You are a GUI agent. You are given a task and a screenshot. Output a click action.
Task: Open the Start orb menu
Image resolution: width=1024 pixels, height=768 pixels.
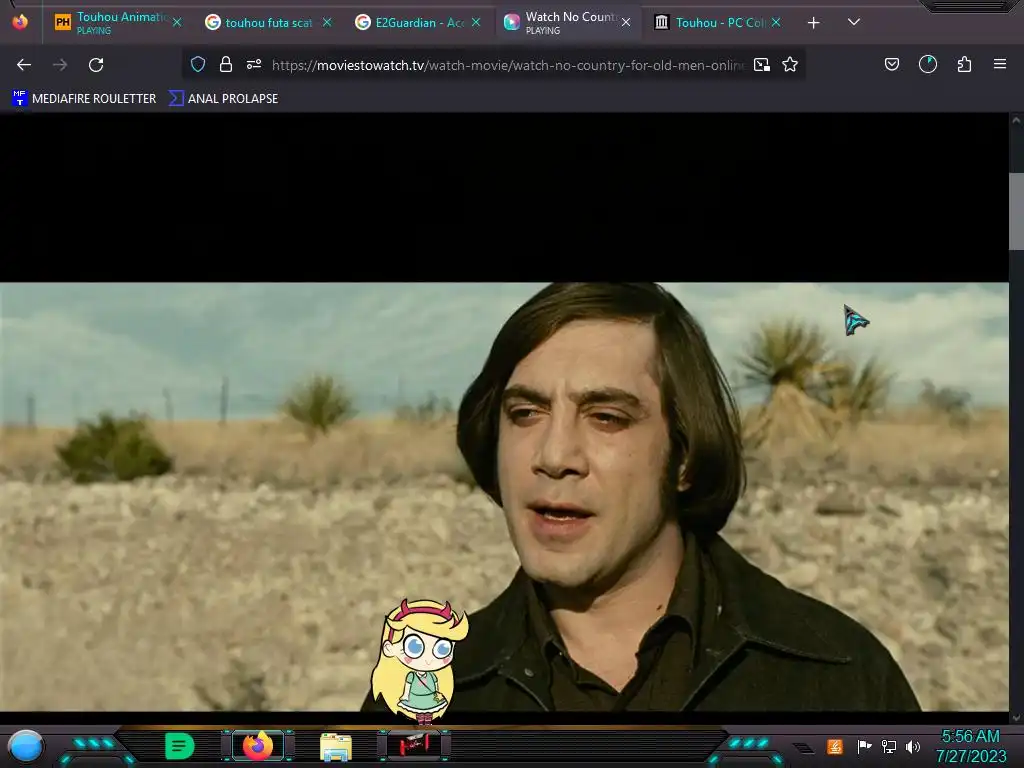pos(25,746)
